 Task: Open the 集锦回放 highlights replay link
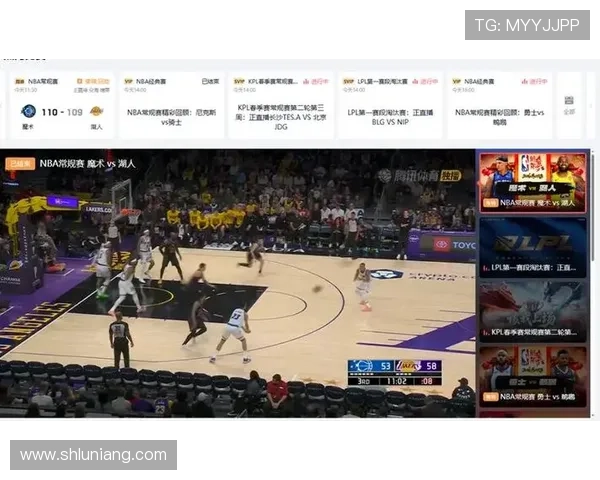[x=93, y=81]
